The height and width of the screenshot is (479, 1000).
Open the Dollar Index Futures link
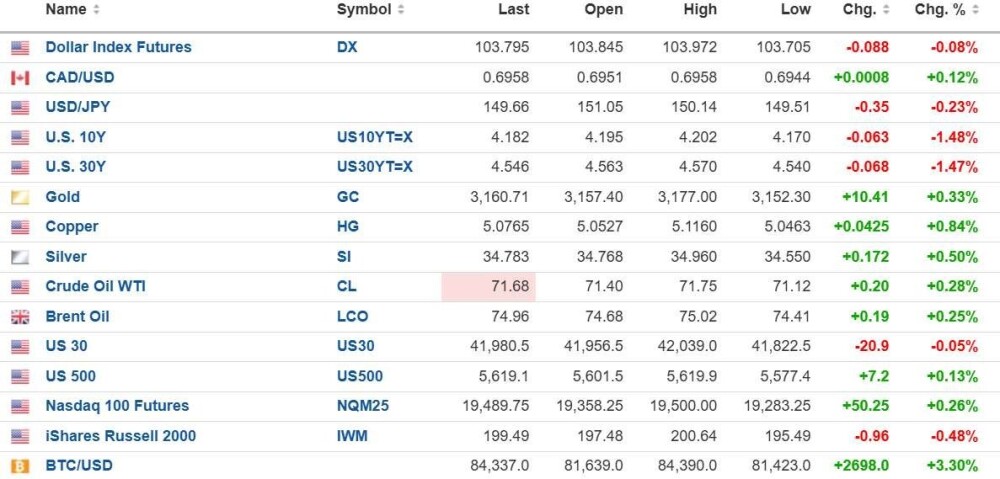tap(118, 47)
